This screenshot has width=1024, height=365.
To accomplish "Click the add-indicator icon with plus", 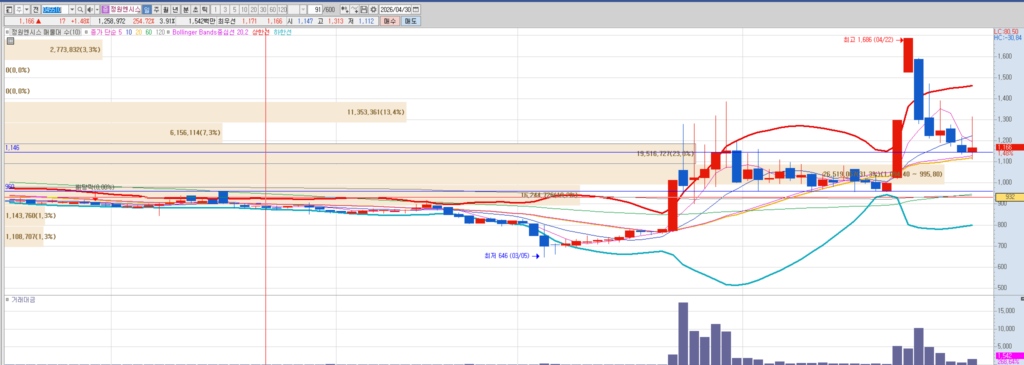I will (x=344, y=10).
